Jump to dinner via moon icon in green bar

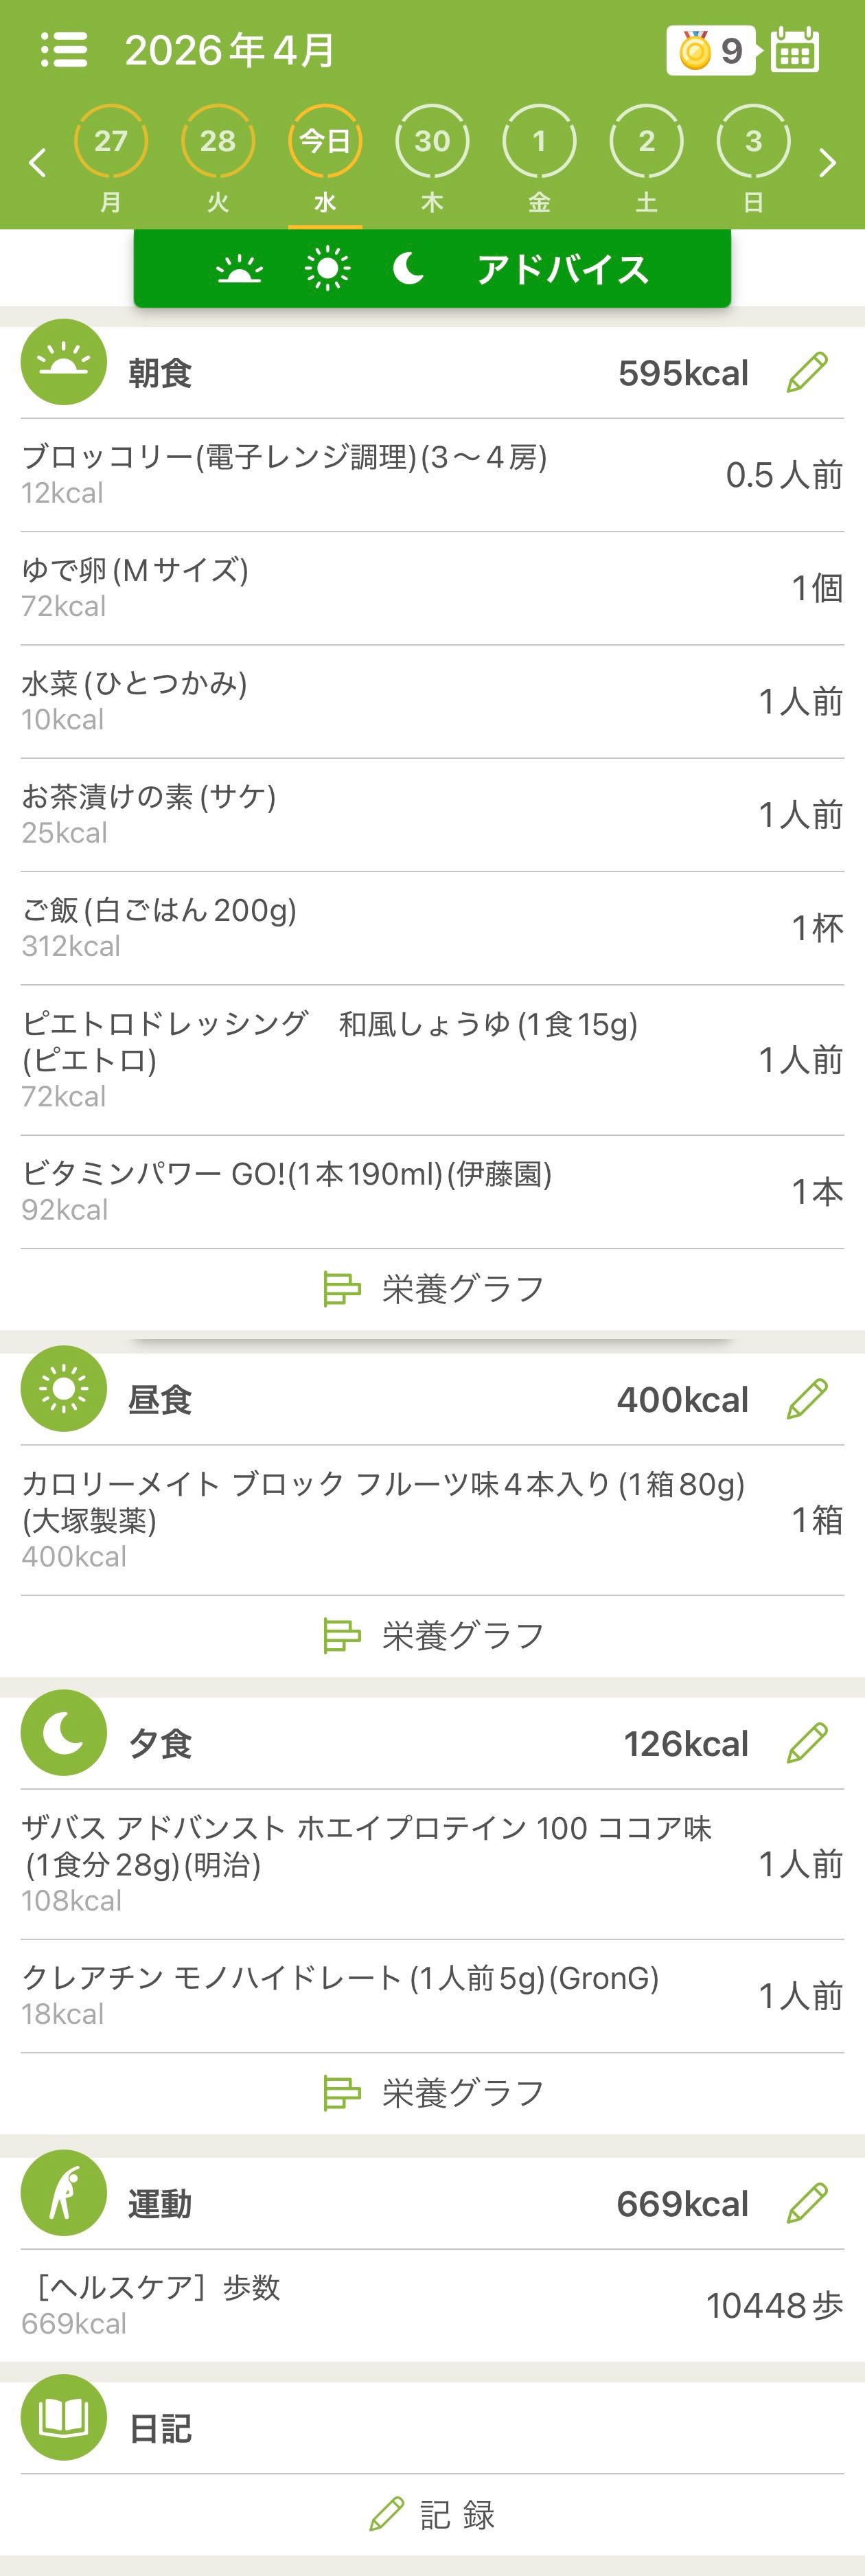pyautogui.click(x=408, y=269)
